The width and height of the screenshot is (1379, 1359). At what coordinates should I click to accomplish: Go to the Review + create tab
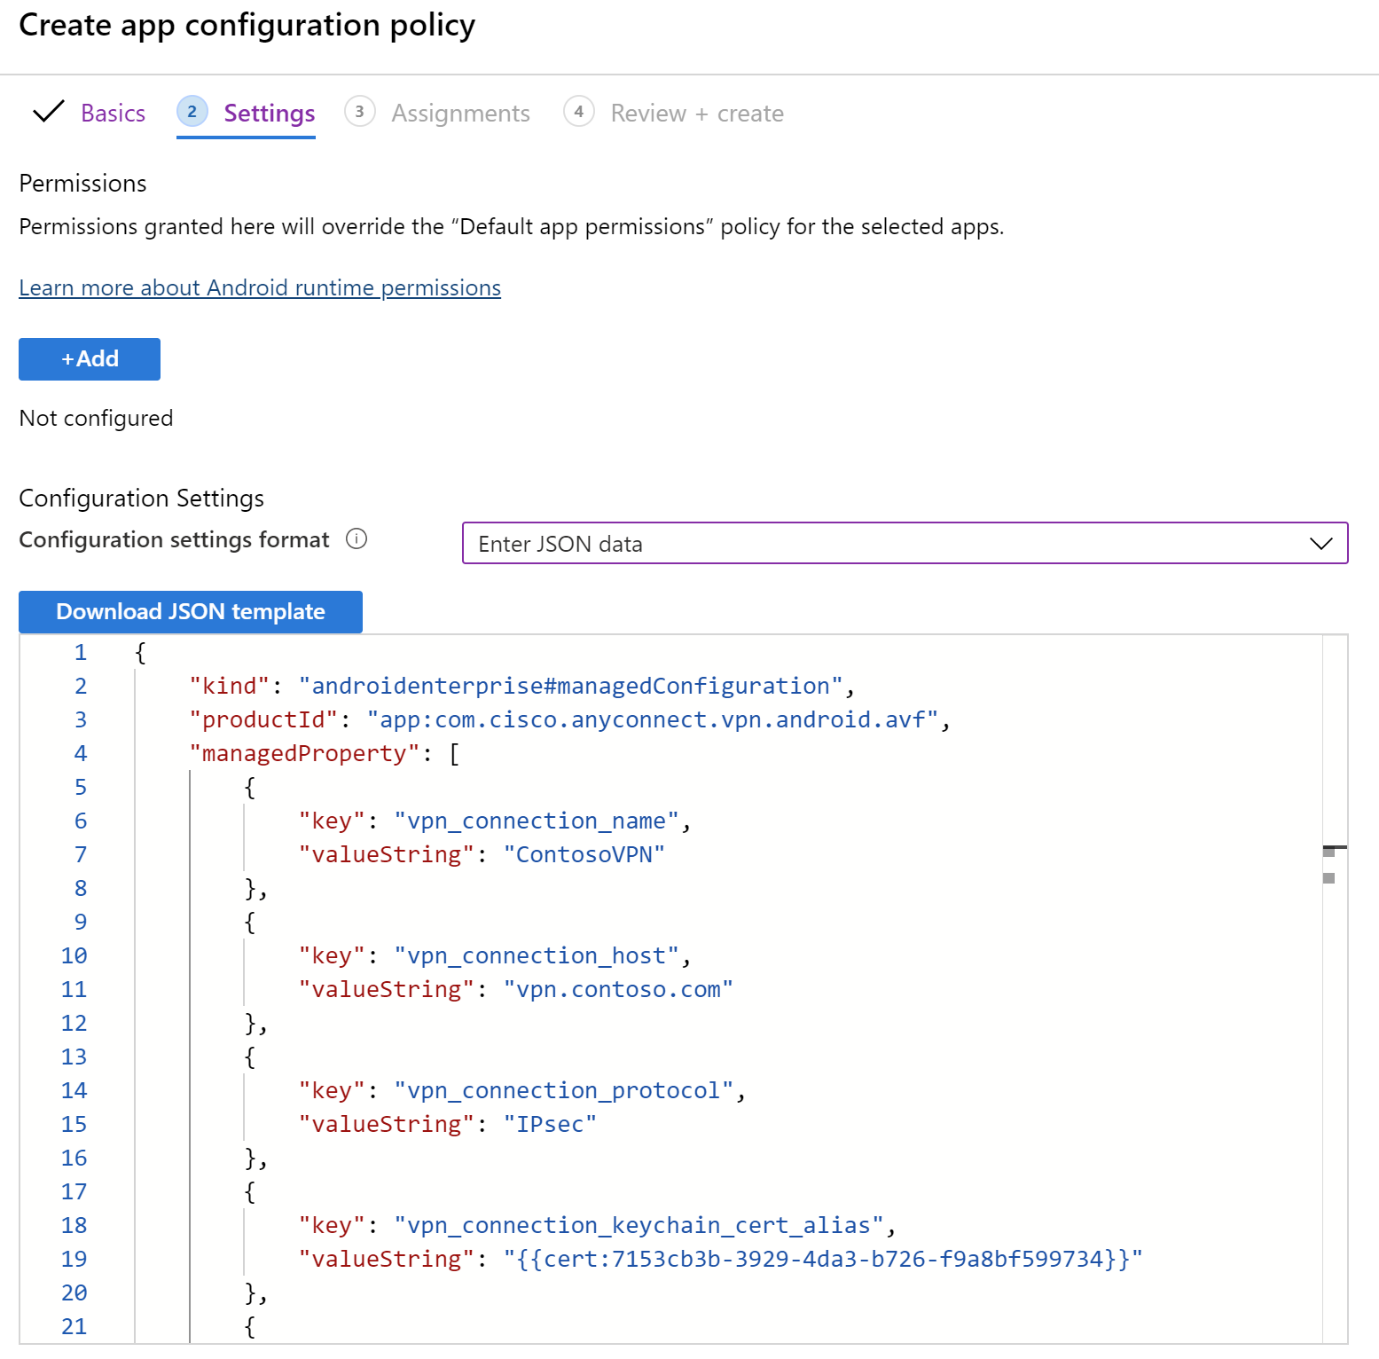pyautogui.click(x=697, y=113)
